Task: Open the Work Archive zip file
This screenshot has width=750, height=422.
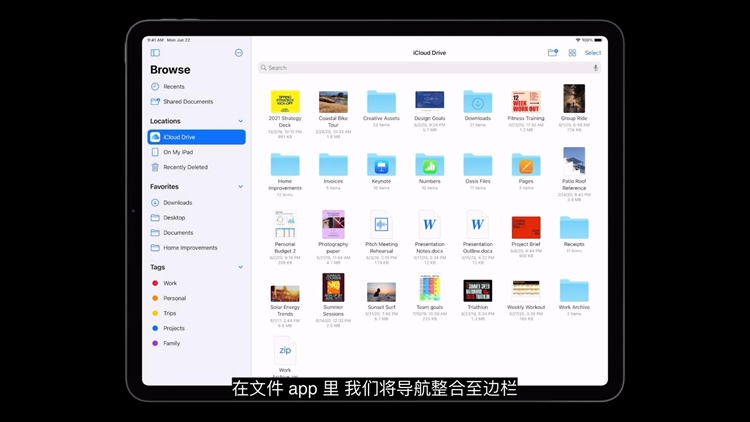Action: (285, 351)
